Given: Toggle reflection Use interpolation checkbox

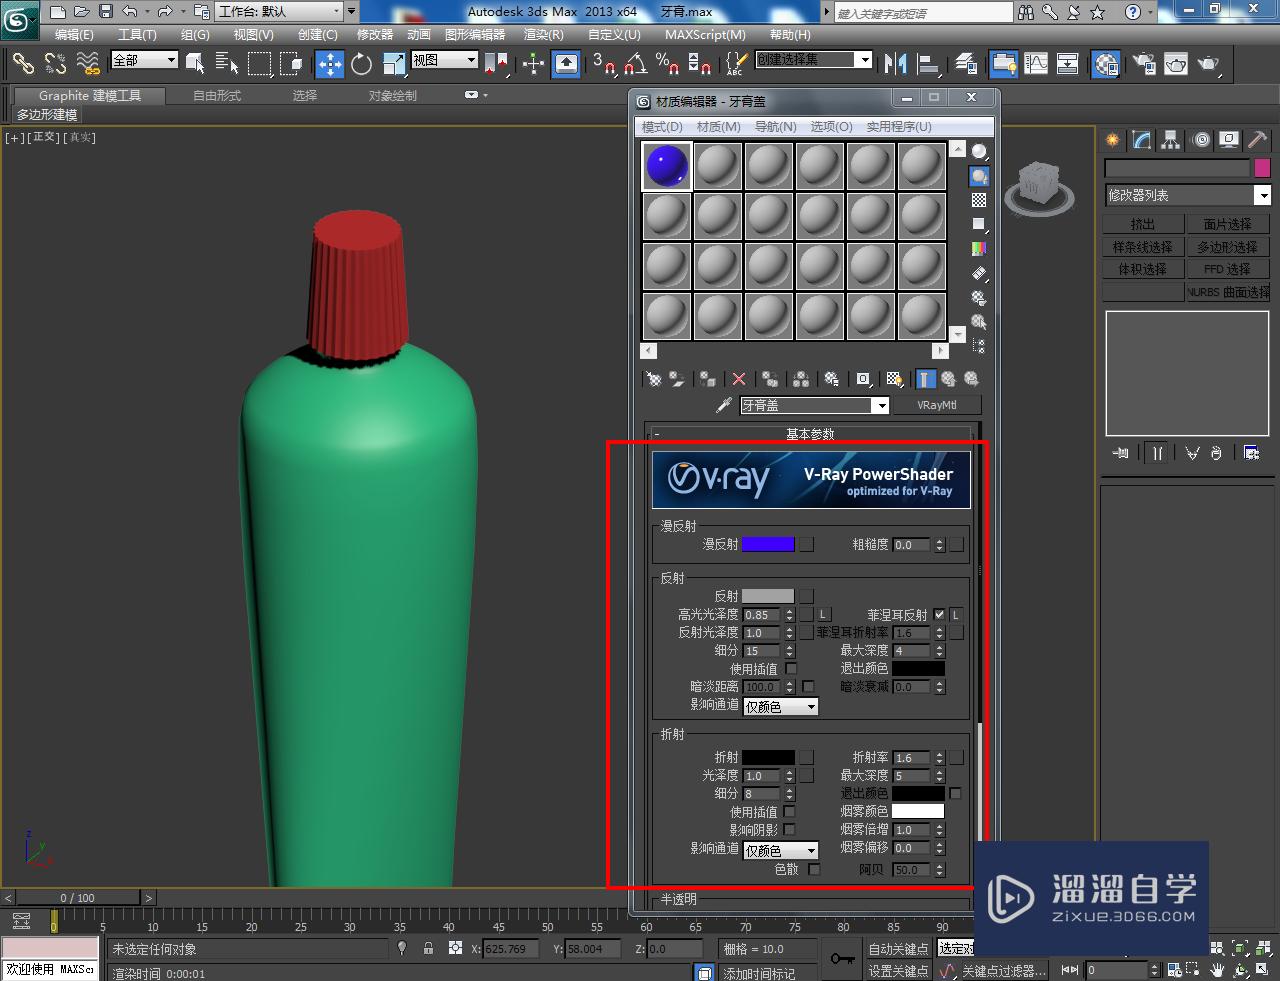Looking at the screenshot, I should click(791, 668).
